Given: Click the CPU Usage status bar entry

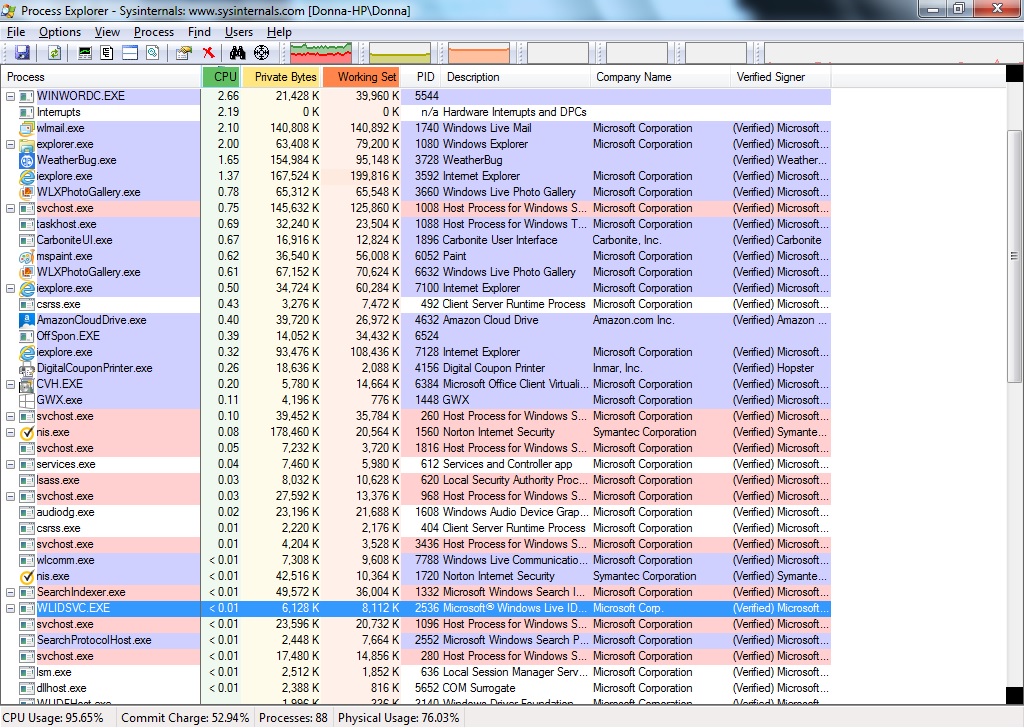Looking at the screenshot, I should [54, 718].
